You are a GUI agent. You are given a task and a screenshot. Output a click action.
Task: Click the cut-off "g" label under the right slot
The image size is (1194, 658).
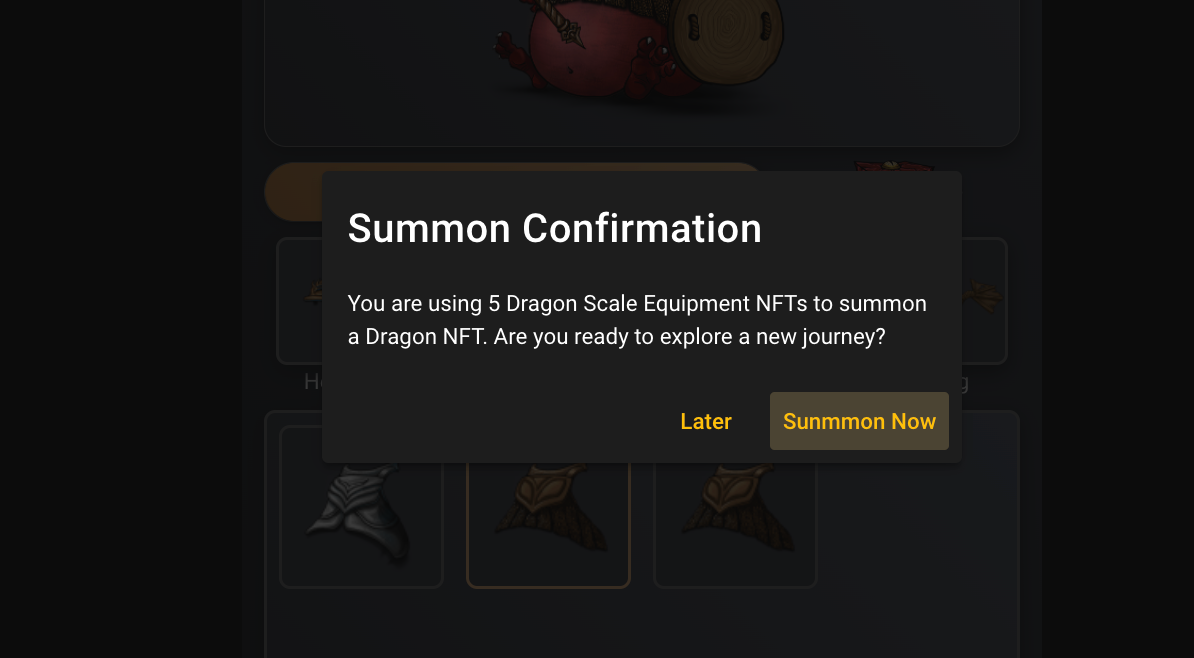963,382
